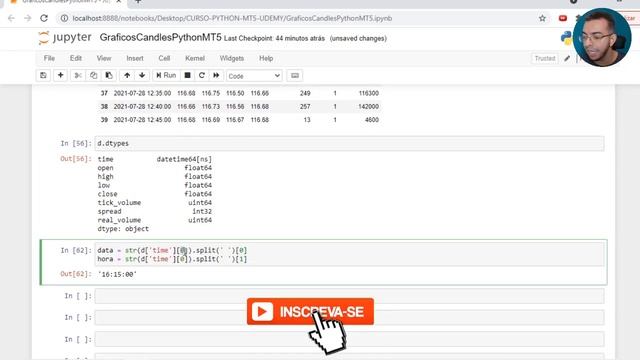The image size is (640, 360).
Task: Save notebook with the floppy disk icon
Action: point(43,76)
